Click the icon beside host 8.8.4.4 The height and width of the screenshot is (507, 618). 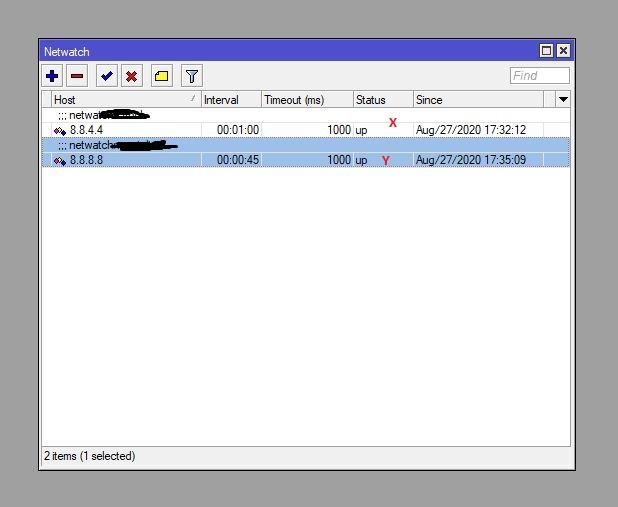coord(60,131)
